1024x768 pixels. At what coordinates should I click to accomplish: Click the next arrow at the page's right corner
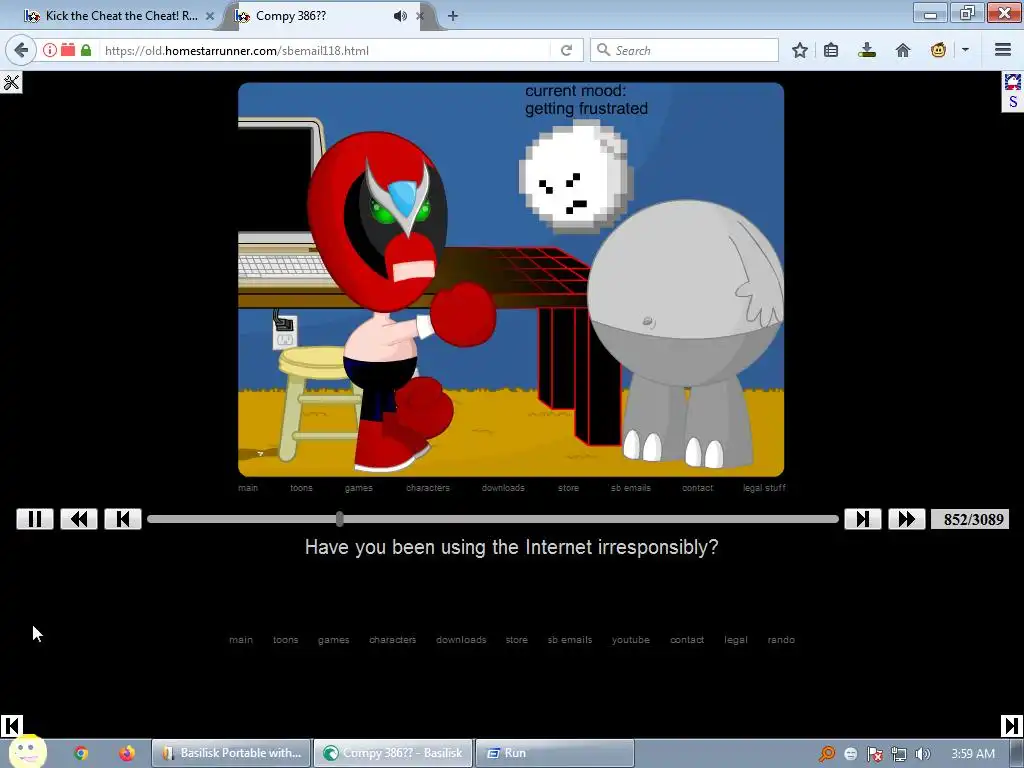pos(1012,726)
